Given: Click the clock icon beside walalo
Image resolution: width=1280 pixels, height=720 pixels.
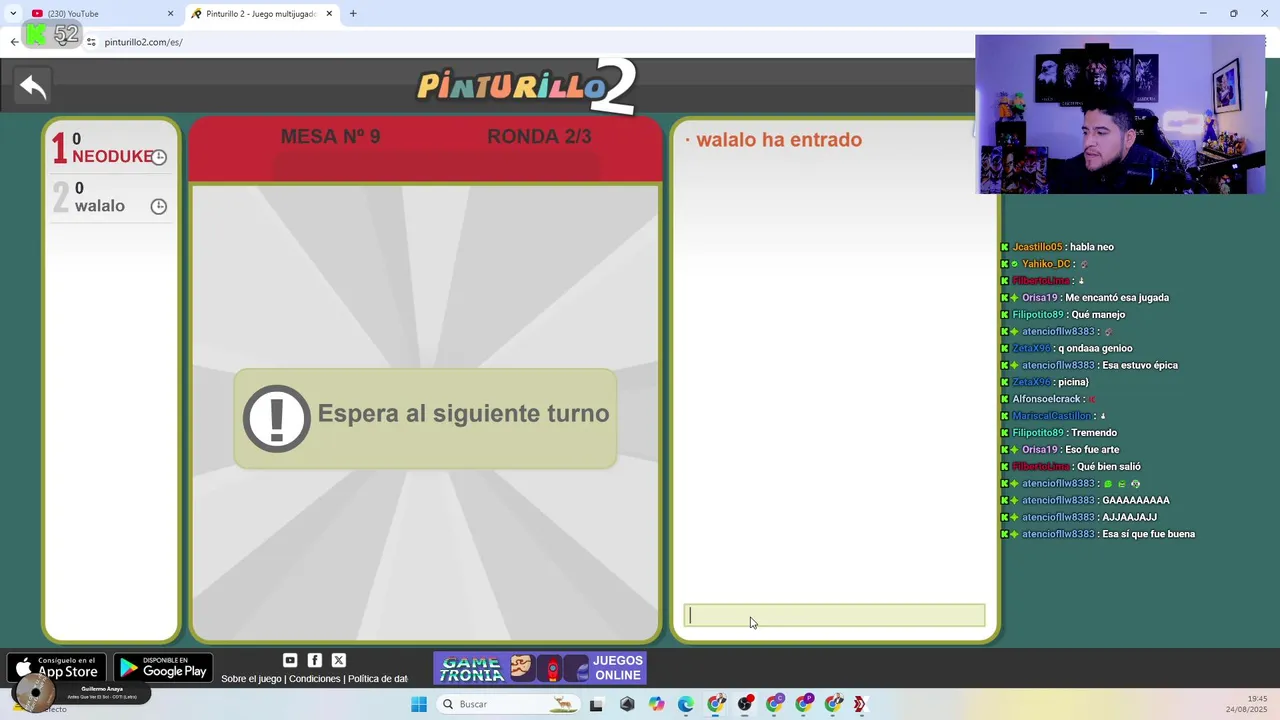Looking at the screenshot, I should (x=158, y=206).
